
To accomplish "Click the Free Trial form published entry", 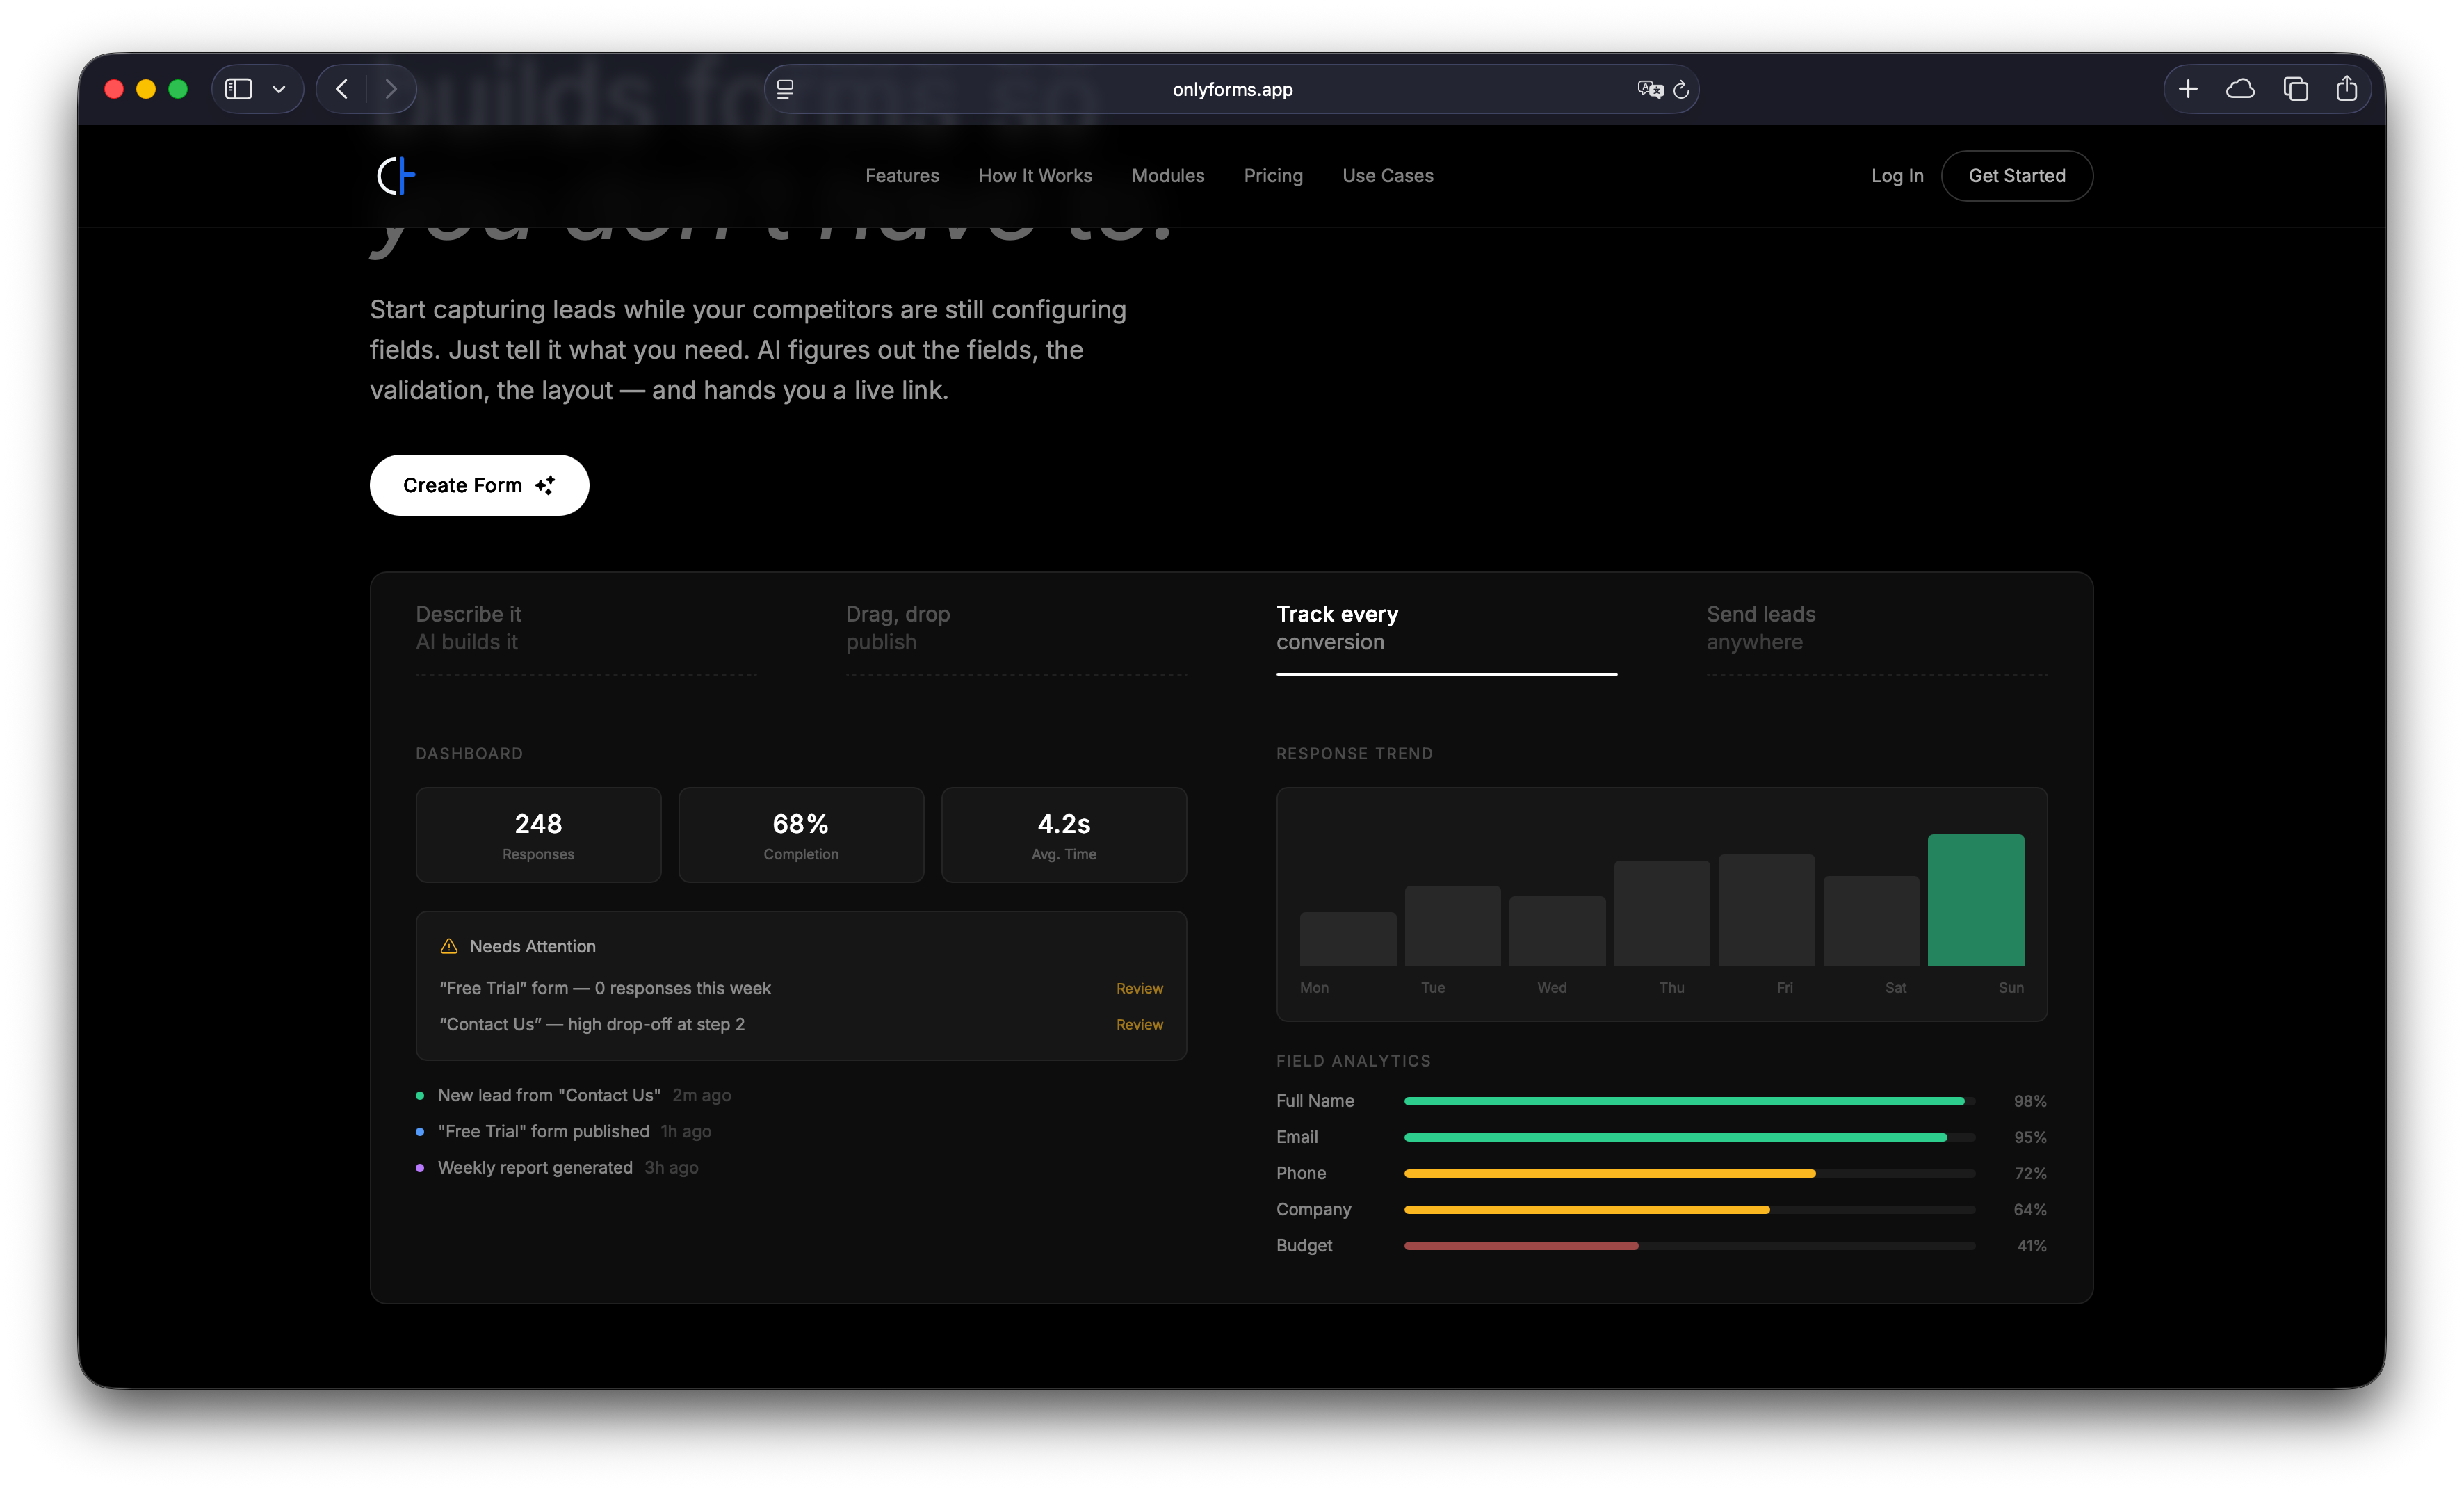I will click(564, 1131).
